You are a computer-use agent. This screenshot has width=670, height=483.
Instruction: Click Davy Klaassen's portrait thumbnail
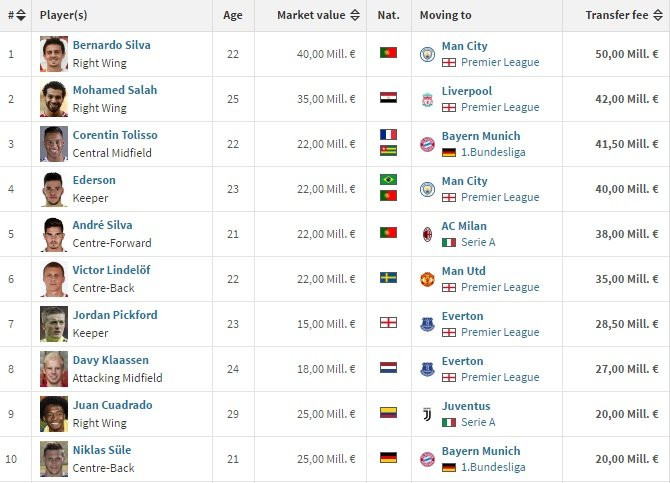[54, 369]
